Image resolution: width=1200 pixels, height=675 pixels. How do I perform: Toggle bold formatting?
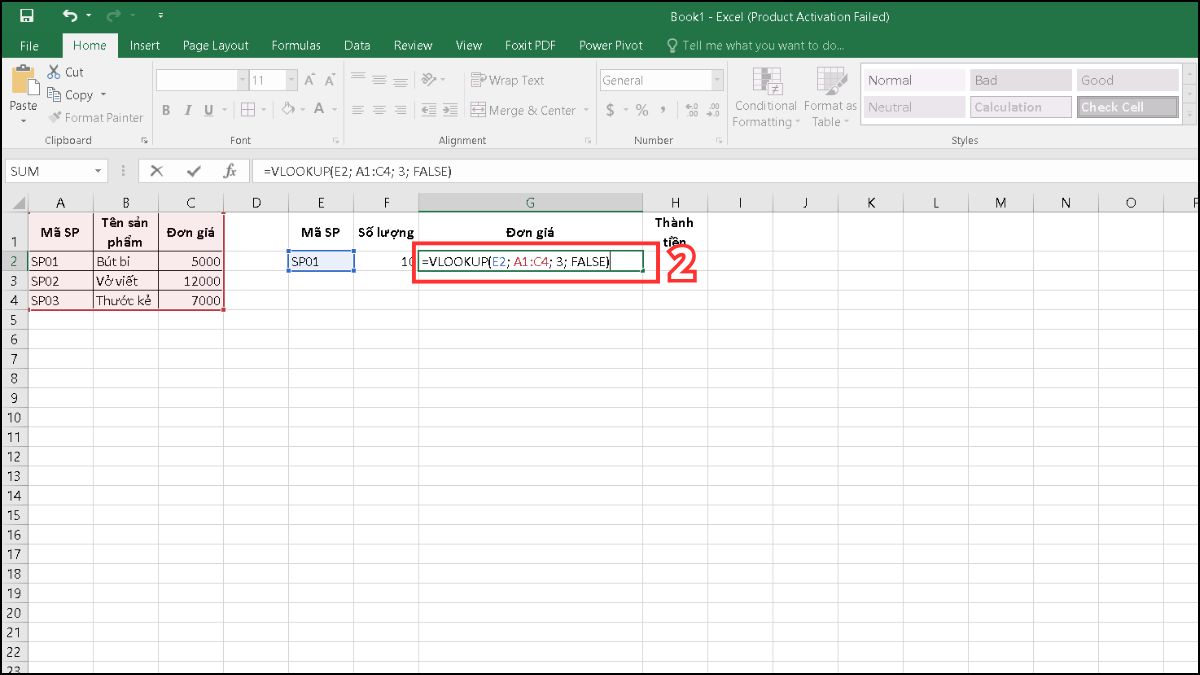tap(166, 110)
